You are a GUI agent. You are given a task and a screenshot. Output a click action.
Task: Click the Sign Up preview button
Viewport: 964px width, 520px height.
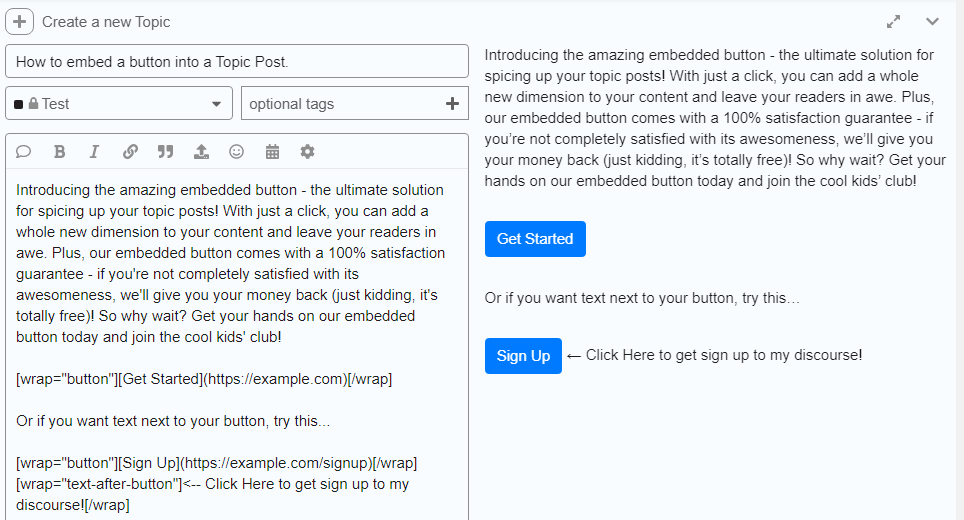pos(523,356)
